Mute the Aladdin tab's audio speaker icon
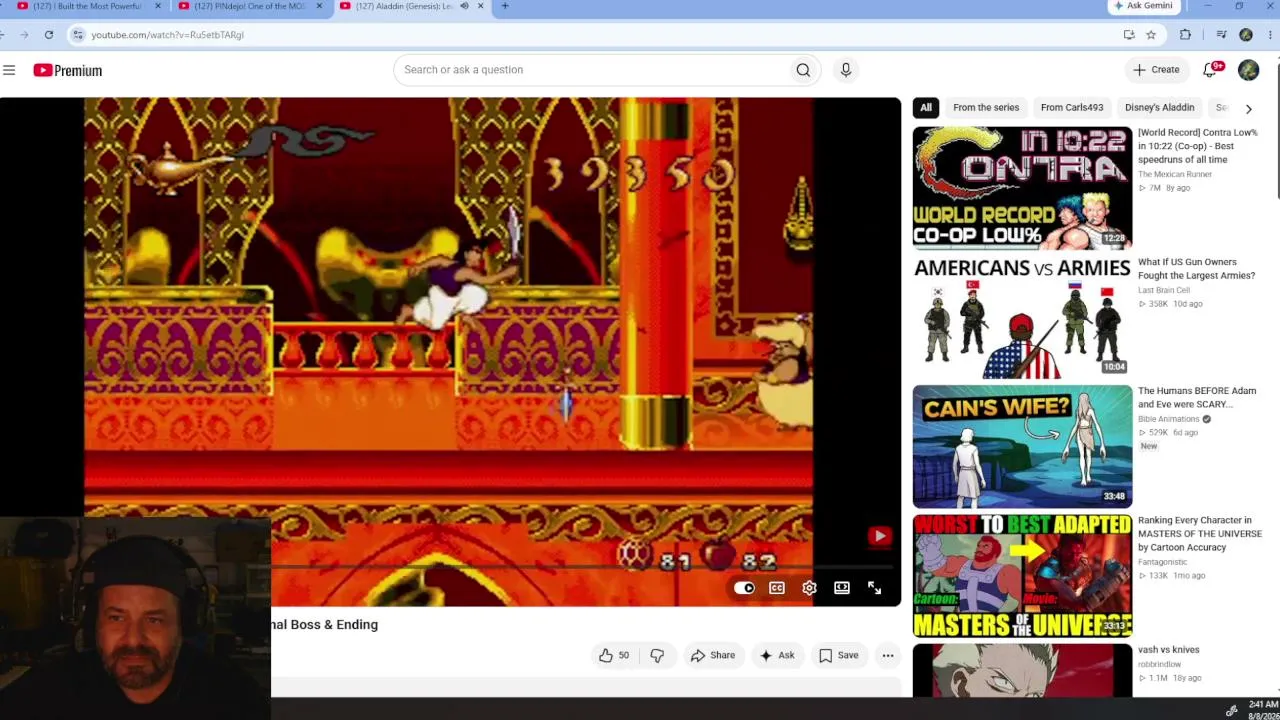 coord(464,6)
